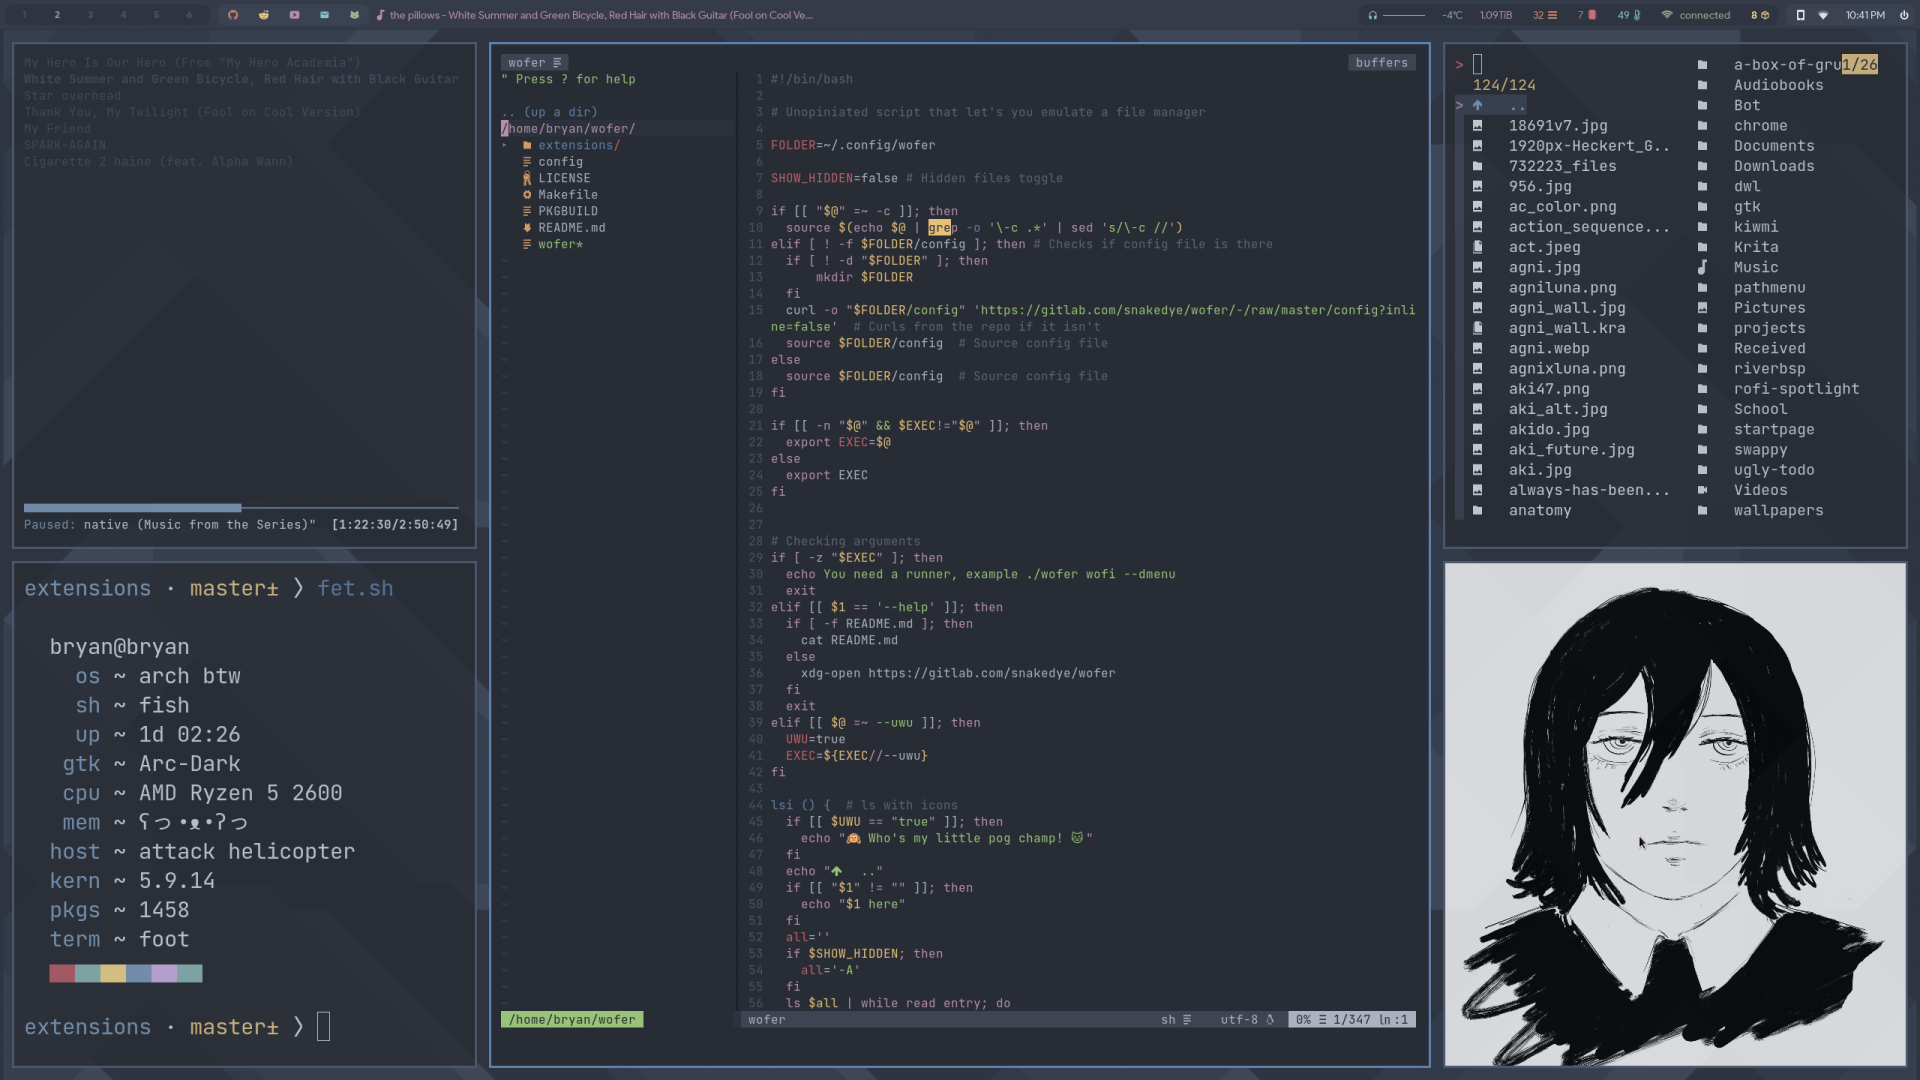Click the headphones volume icon

pos(1373,15)
